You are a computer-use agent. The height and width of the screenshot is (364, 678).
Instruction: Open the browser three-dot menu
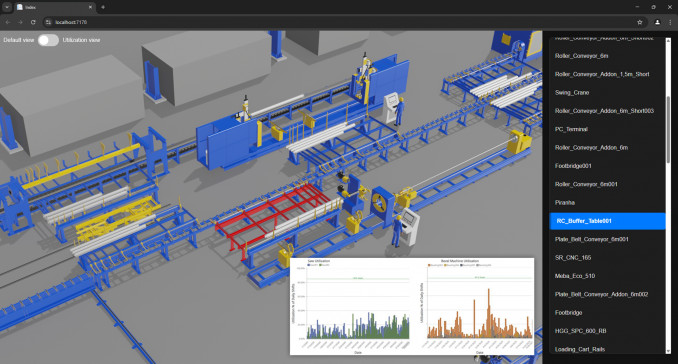coord(670,22)
